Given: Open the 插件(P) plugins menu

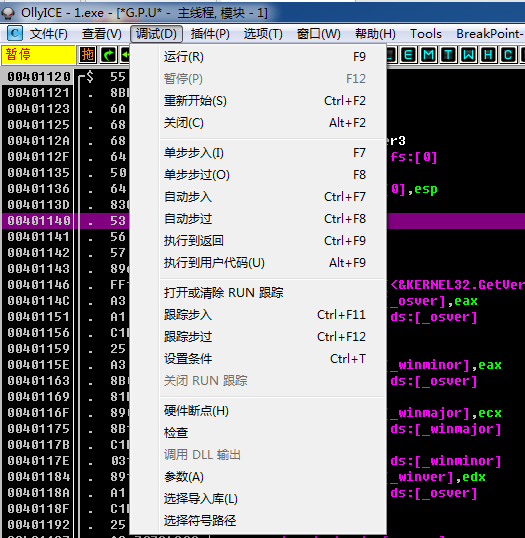Looking at the screenshot, I should coord(210,34).
